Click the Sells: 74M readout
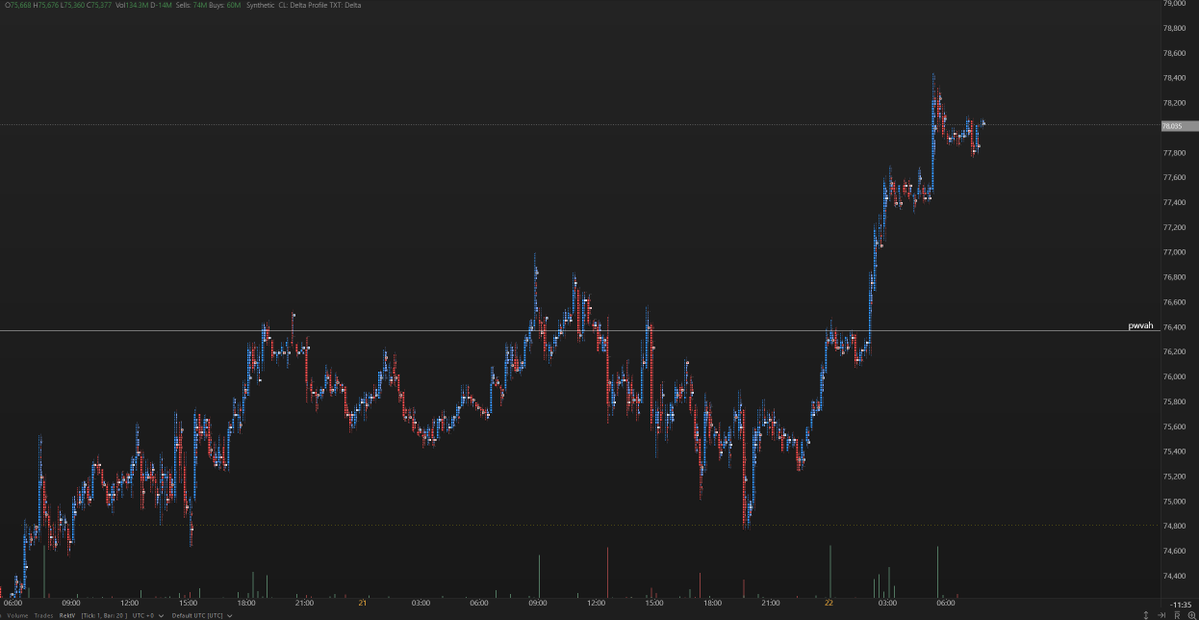This screenshot has height=620, width=1199. pyautogui.click(x=192, y=5)
